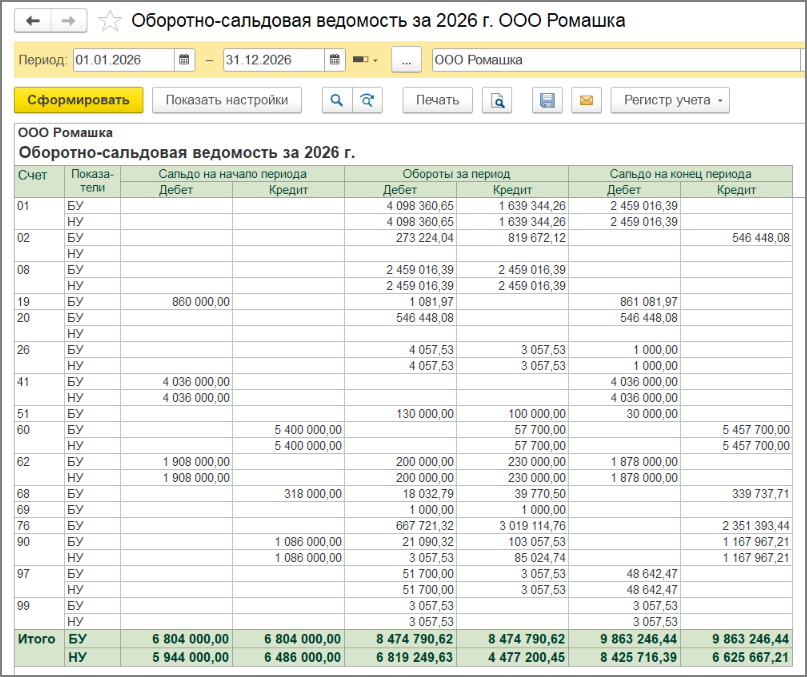The image size is (807, 677).
Task: Click the forward navigation arrow
Action: tap(68, 21)
